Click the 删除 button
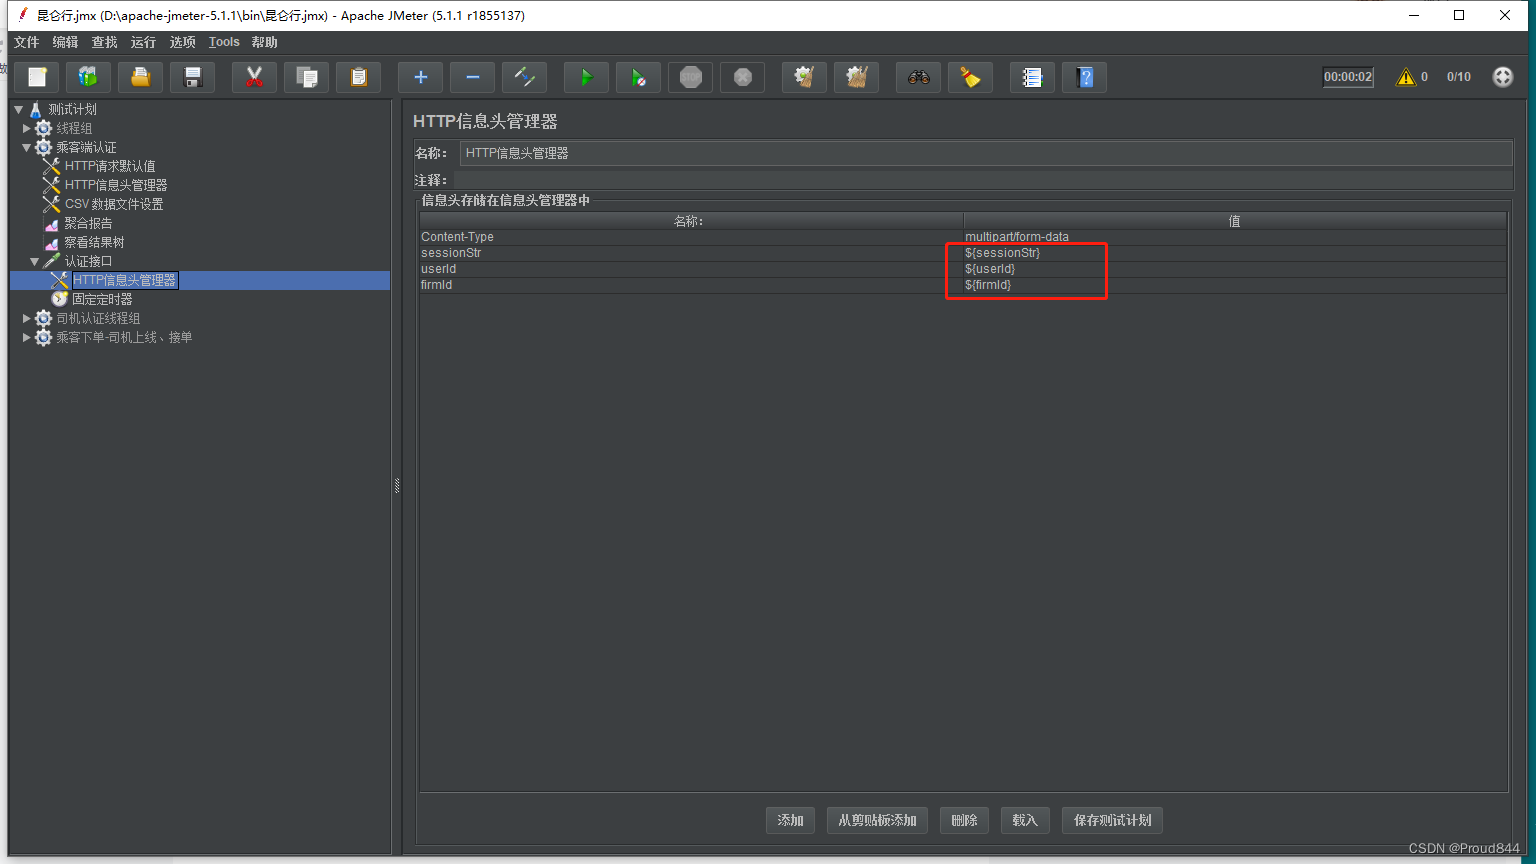This screenshot has height=864, width=1536. (x=965, y=820)
